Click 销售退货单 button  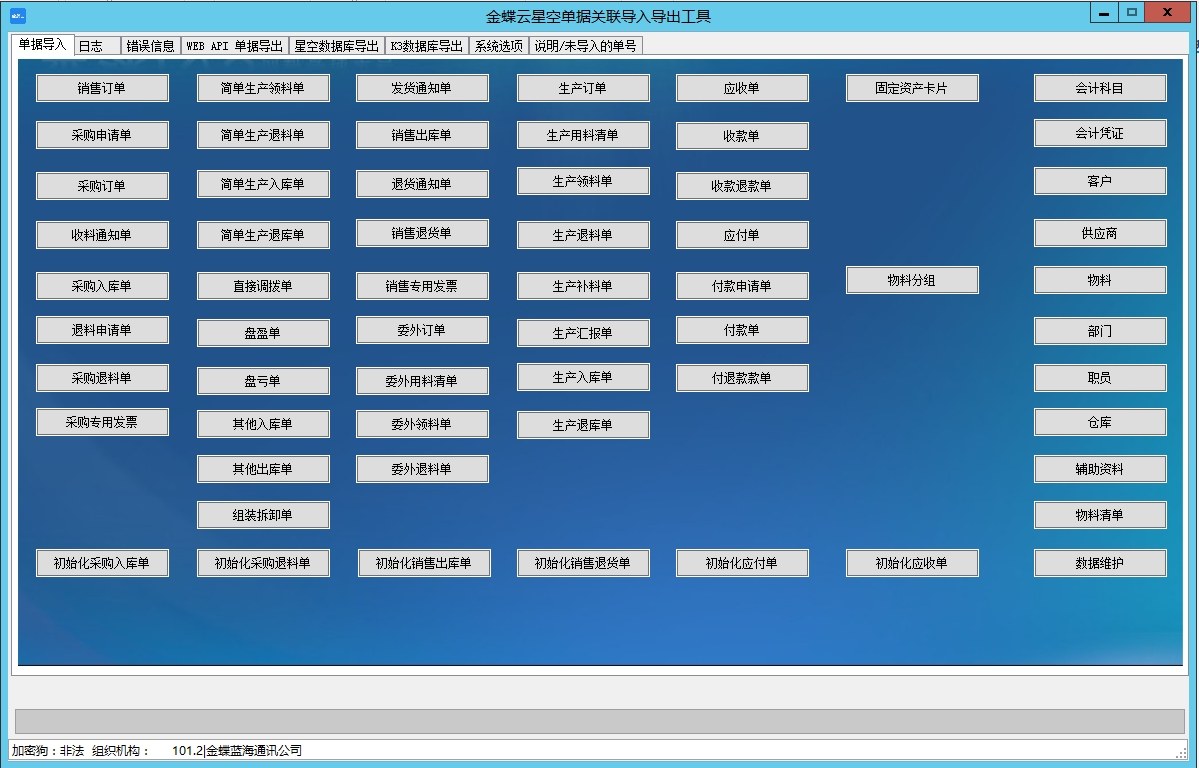422,233
